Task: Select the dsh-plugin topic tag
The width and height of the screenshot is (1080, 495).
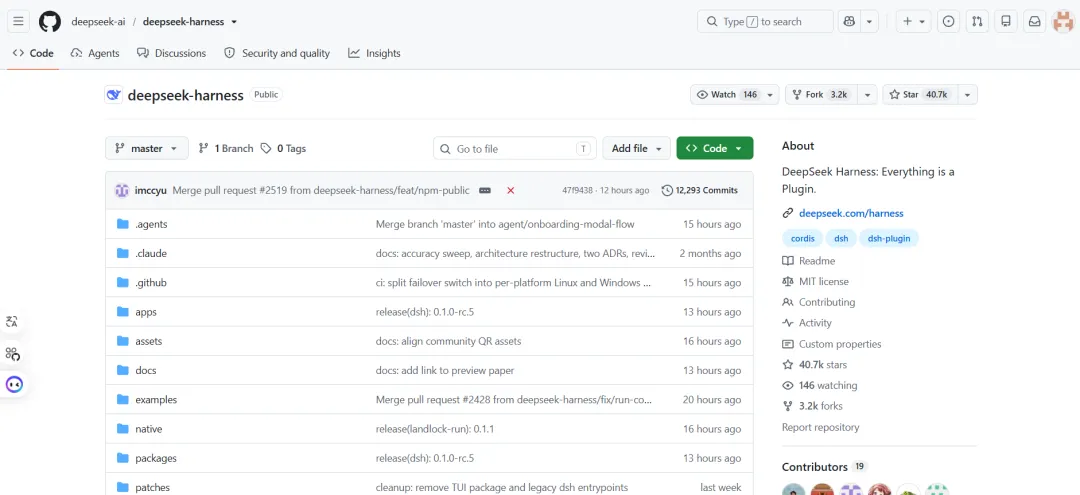Action: pyautogui.click(x=889, y=238)
